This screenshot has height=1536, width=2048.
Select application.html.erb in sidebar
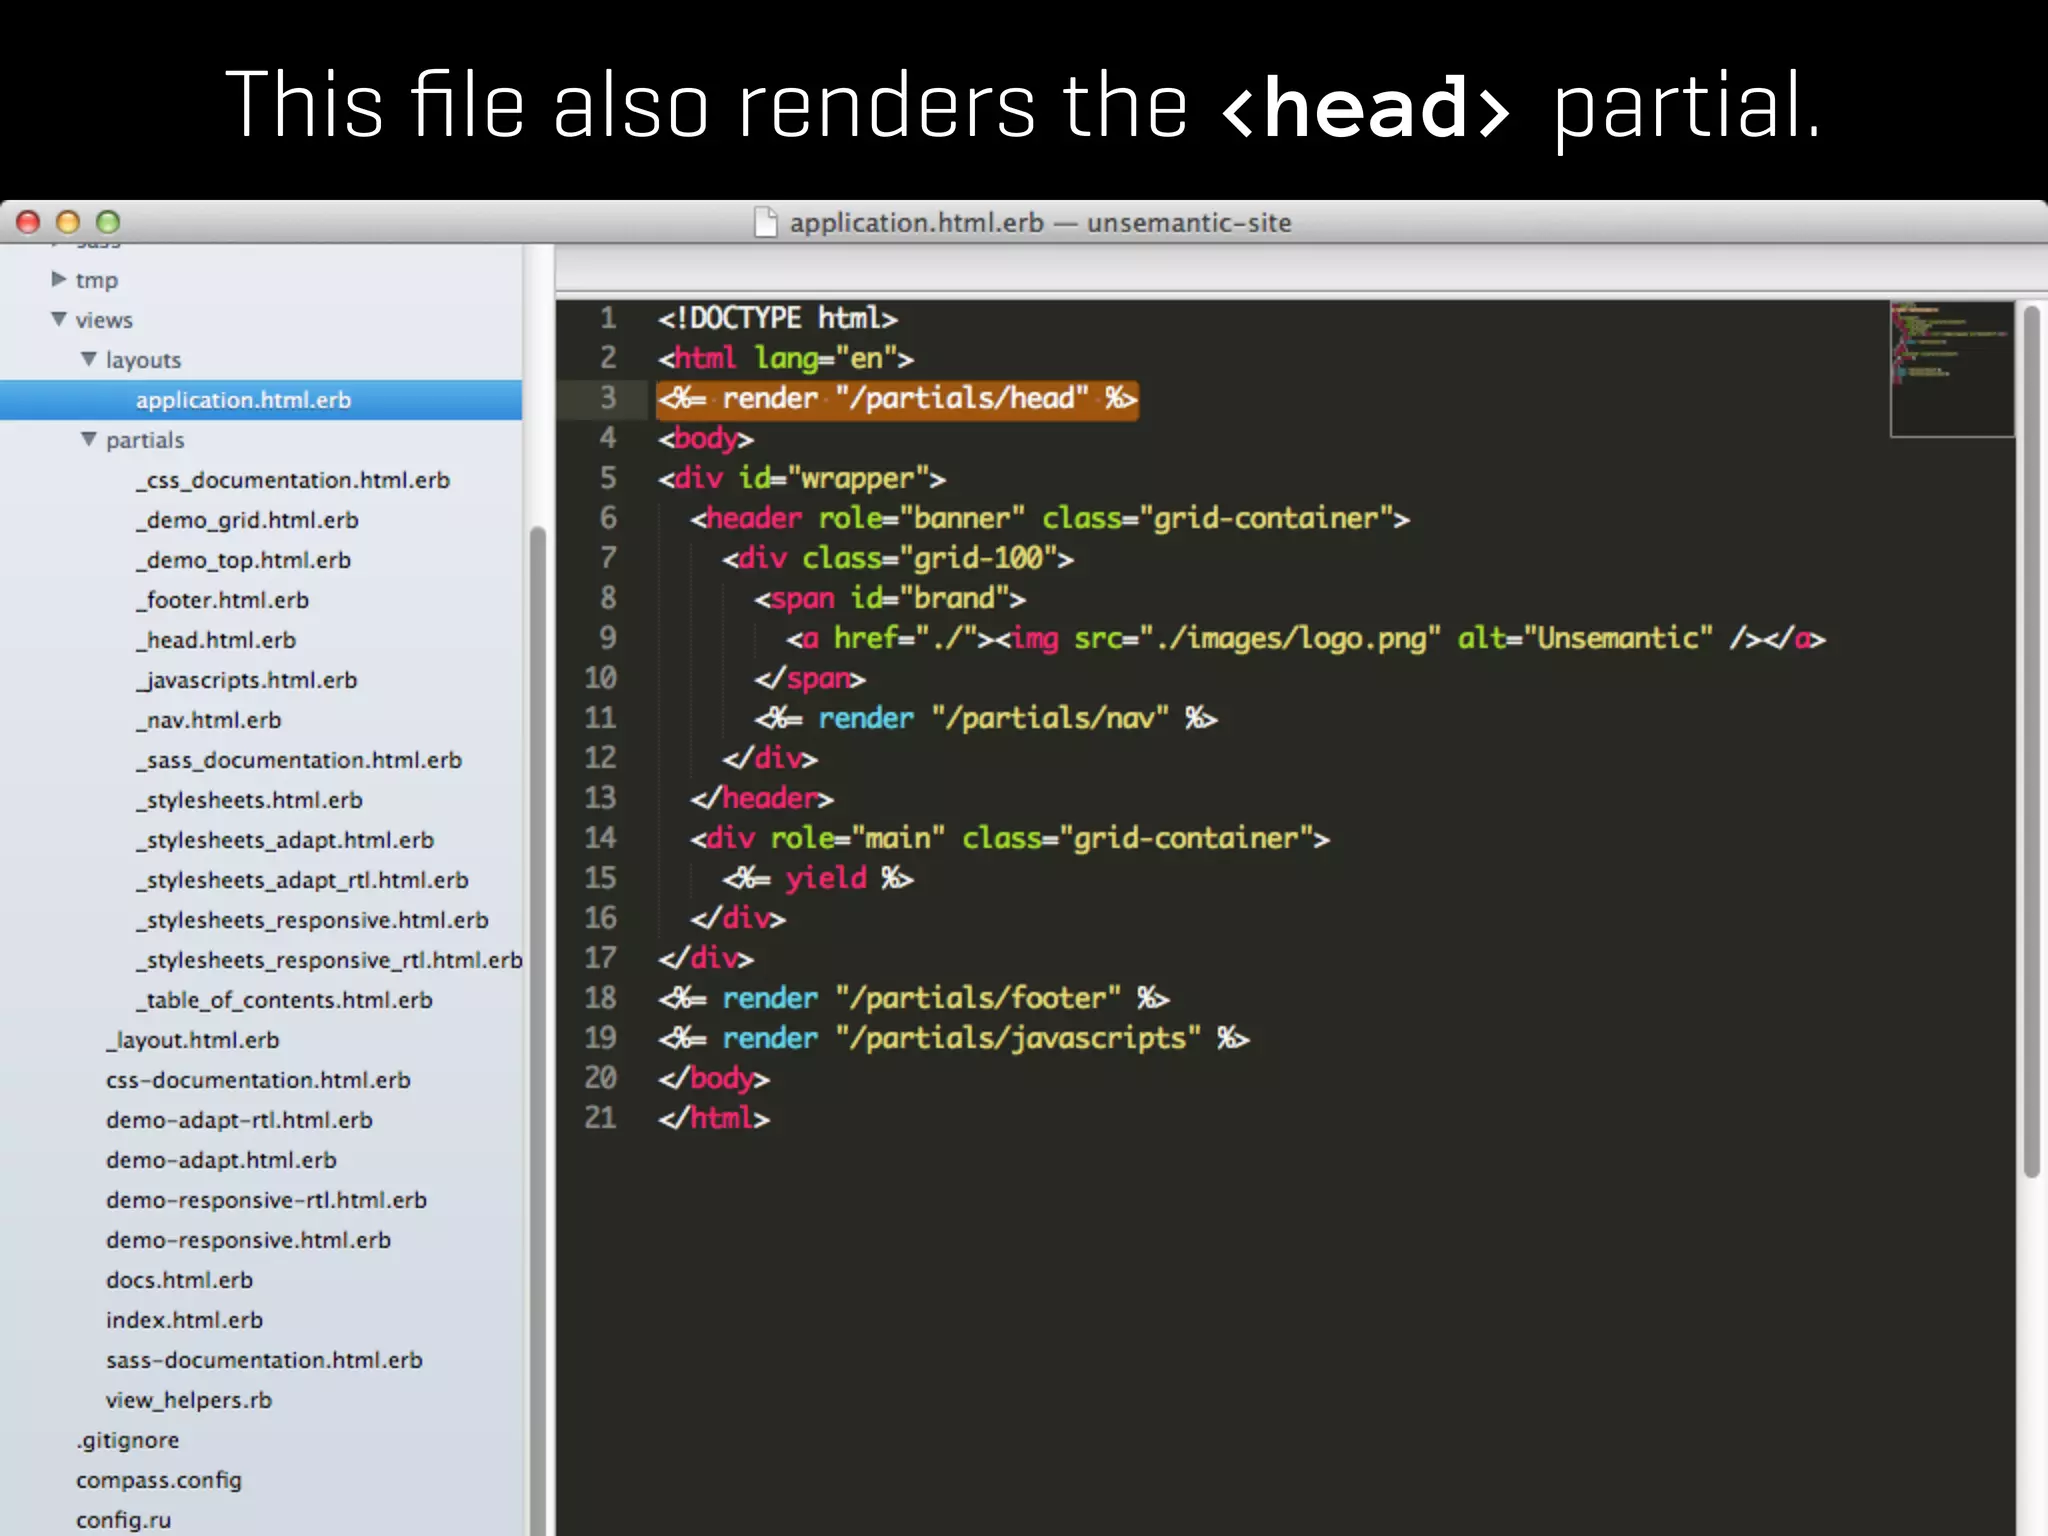(243, 400)
